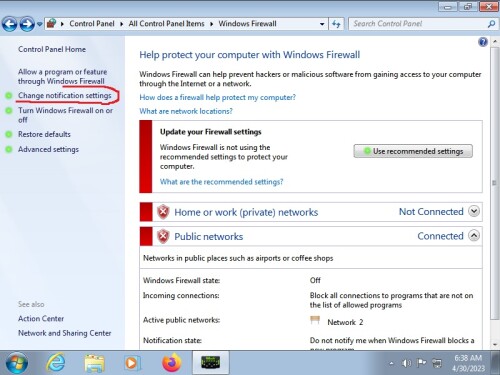
Task: Show hidden tray icons arrow
Action: (391, 363)
